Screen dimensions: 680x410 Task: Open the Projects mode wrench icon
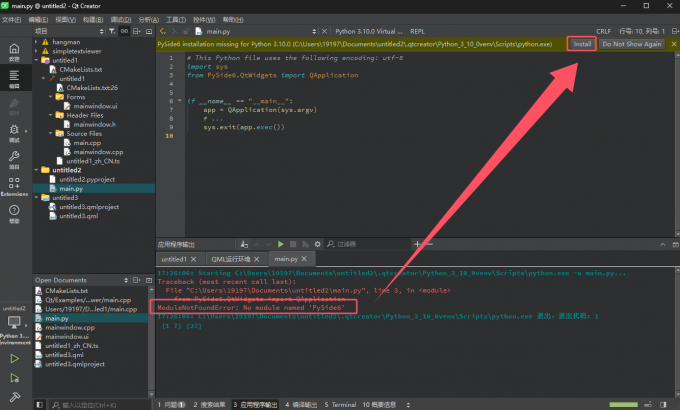click(14, 156)
